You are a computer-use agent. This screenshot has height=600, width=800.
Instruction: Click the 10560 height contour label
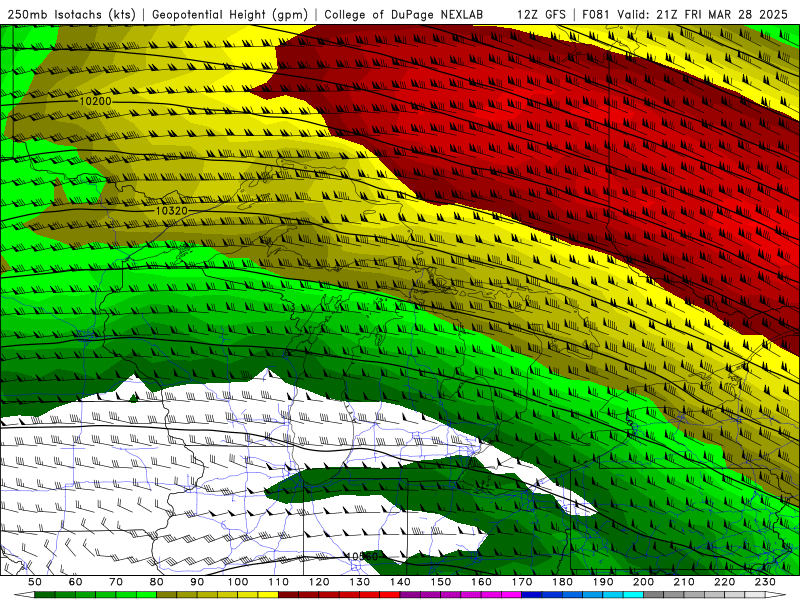point(362,556)
